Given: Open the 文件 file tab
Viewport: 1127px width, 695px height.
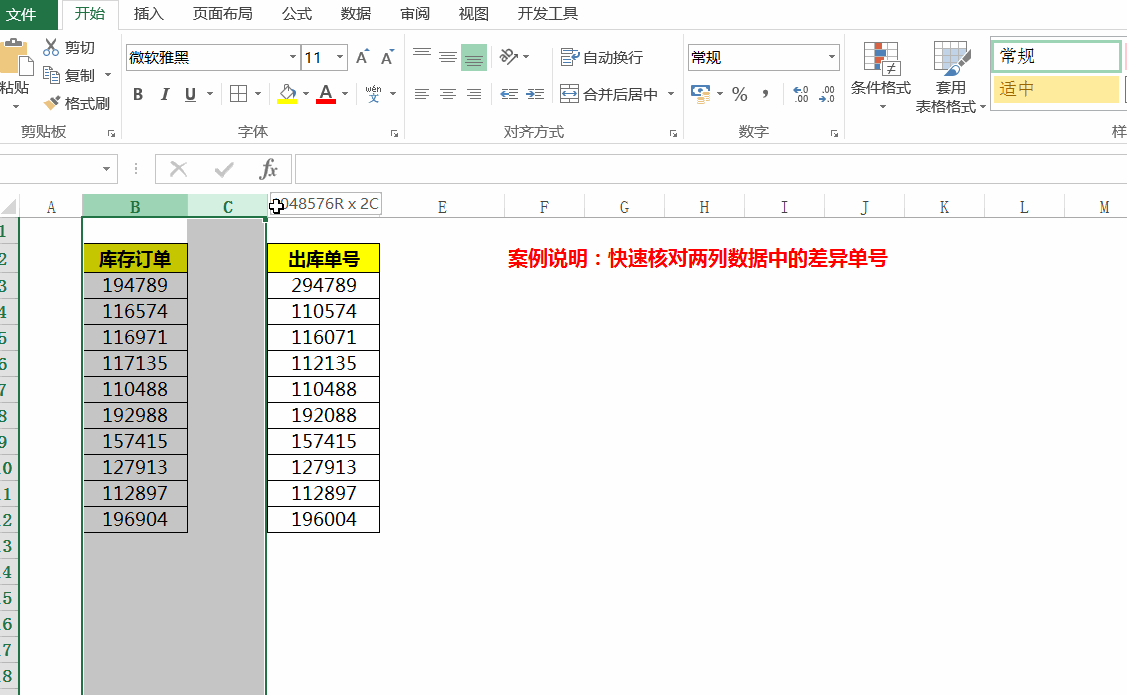Looking at the screenshot, I should (22, 14).
